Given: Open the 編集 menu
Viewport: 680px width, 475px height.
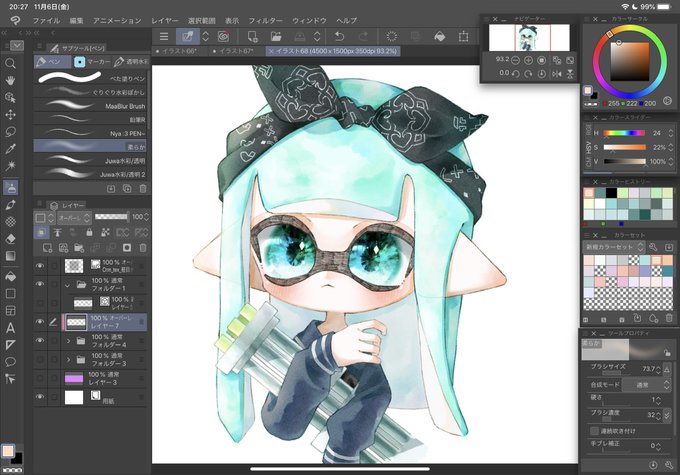Looking at the screenshot, I should point(76,20).
